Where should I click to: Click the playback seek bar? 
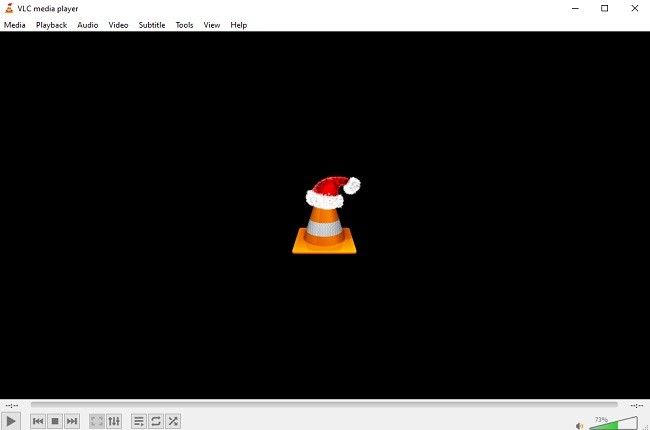point(324,404)
